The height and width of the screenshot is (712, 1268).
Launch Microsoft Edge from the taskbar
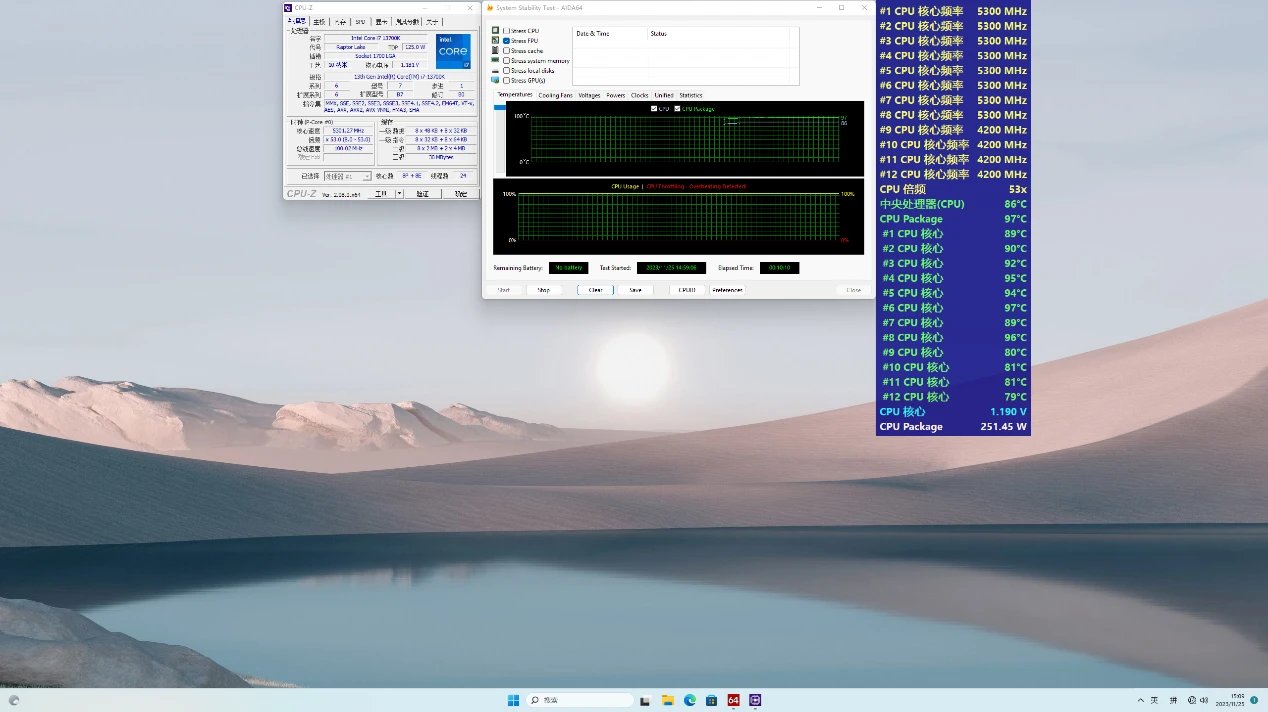pyautogui.click(x=690, y=700)
